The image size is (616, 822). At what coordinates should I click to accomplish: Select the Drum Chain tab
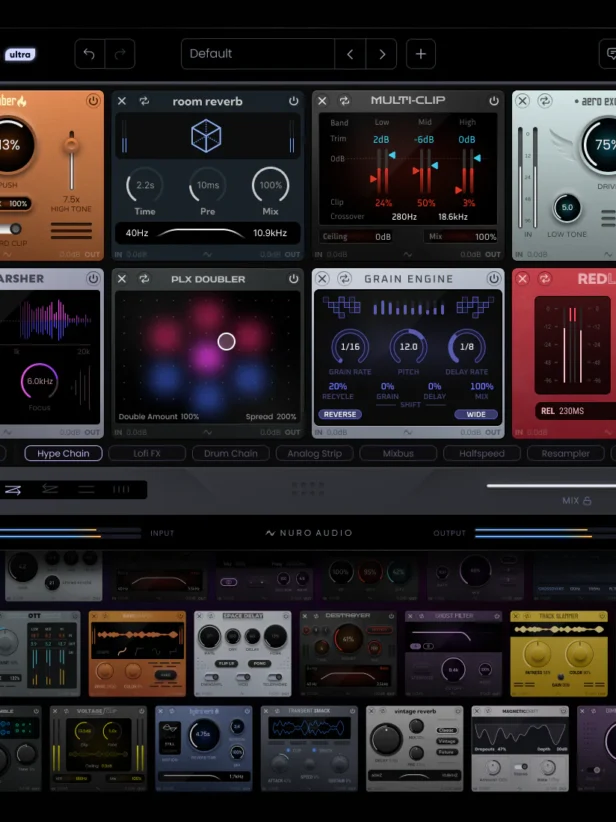click(x=231, y=453)
